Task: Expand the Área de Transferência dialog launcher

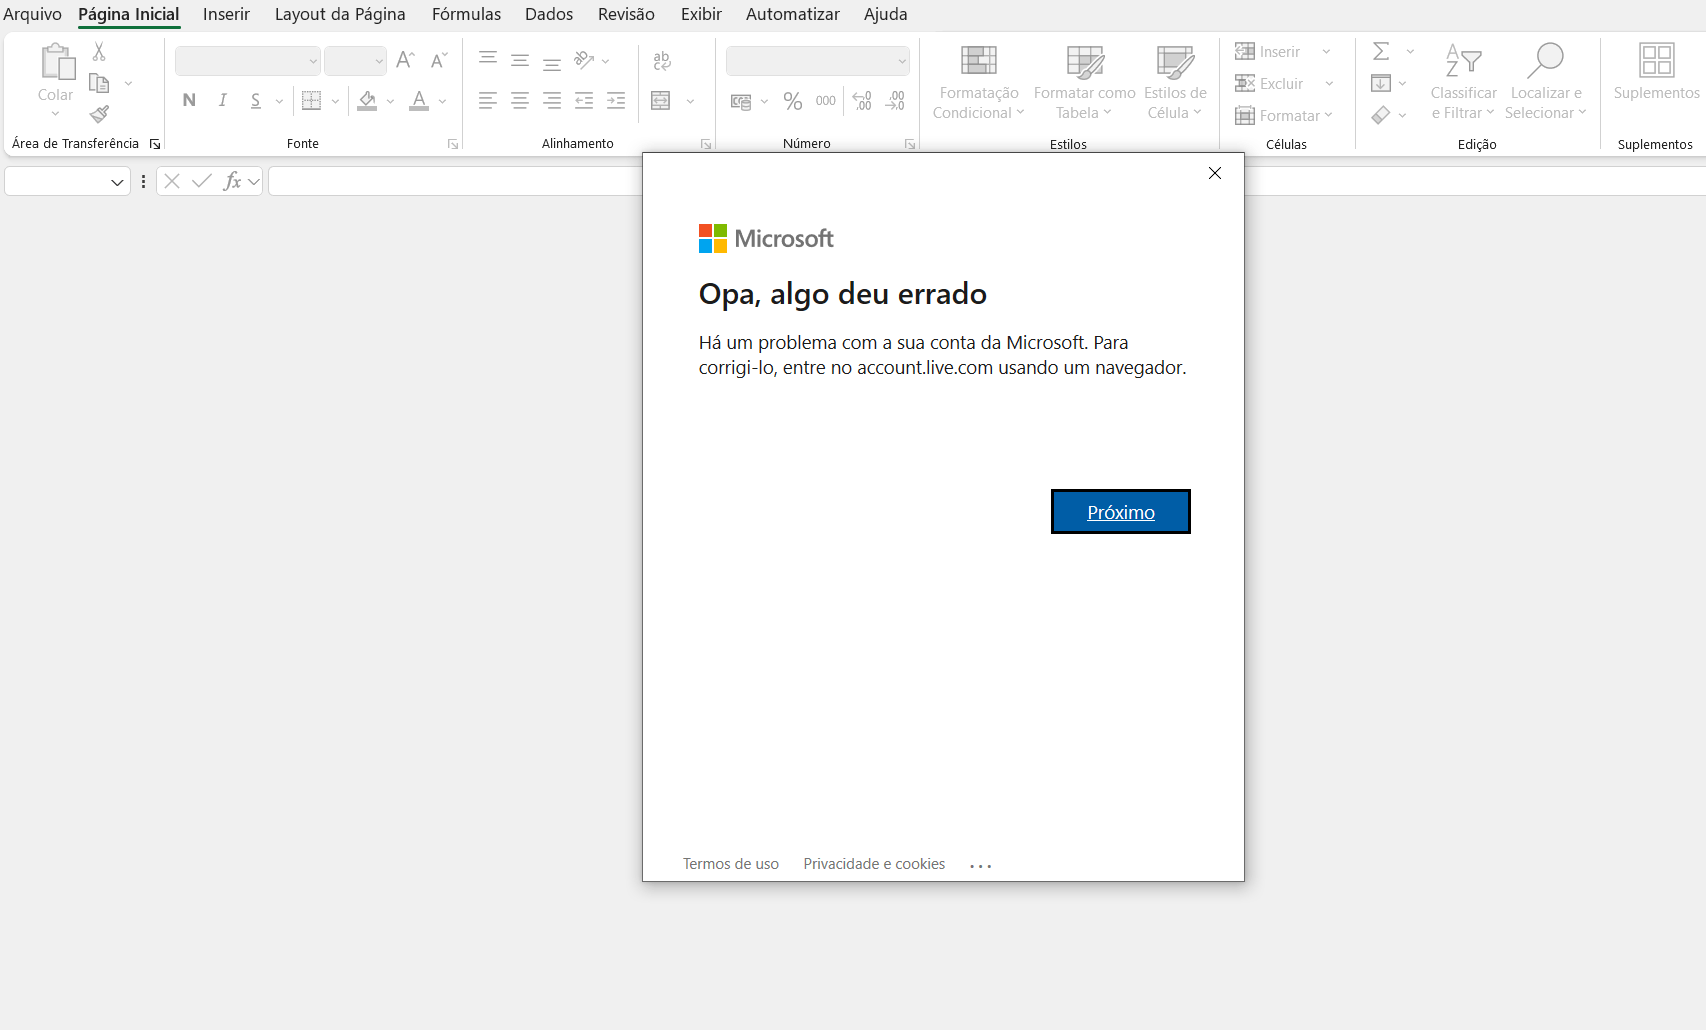Action: point(155,144)
